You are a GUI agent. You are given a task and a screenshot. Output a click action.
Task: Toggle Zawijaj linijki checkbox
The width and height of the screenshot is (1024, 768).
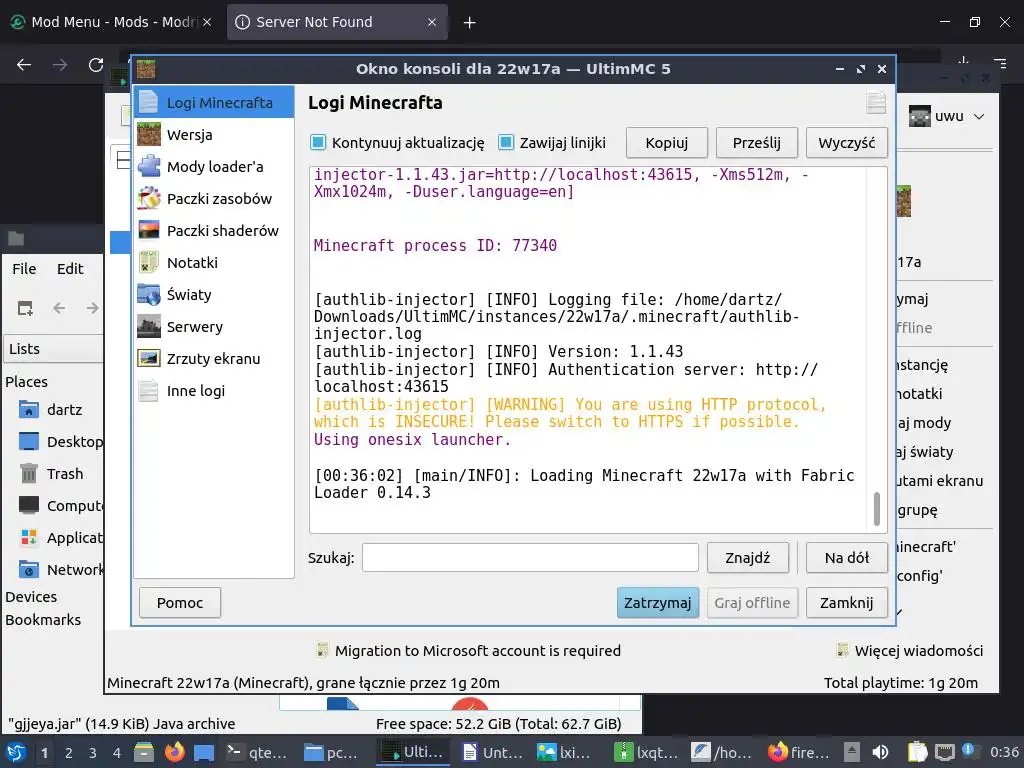click(506, 142)
